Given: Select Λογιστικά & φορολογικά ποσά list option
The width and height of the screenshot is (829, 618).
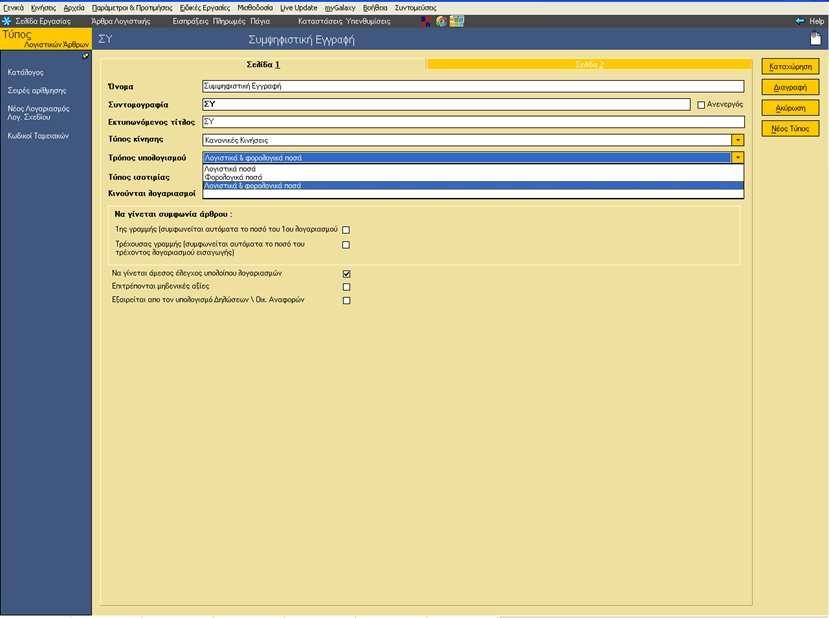Looking at the screenshot, I should 473,186.
